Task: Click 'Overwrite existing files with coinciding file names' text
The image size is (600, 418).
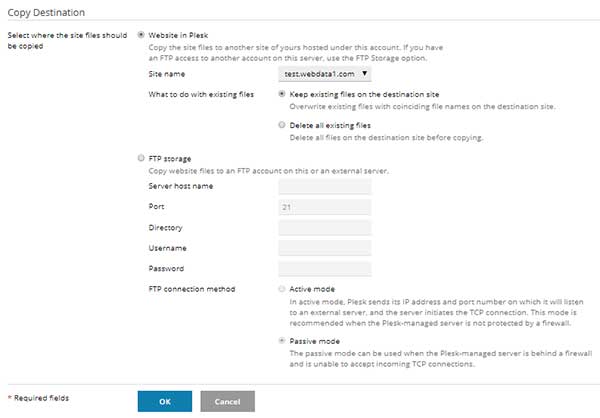Action: point(422,106)
